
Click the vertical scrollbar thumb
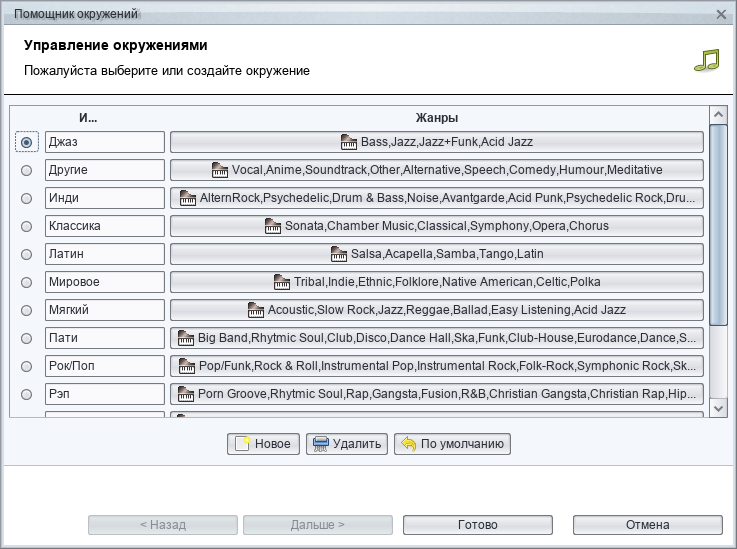(x=718, y=225)
